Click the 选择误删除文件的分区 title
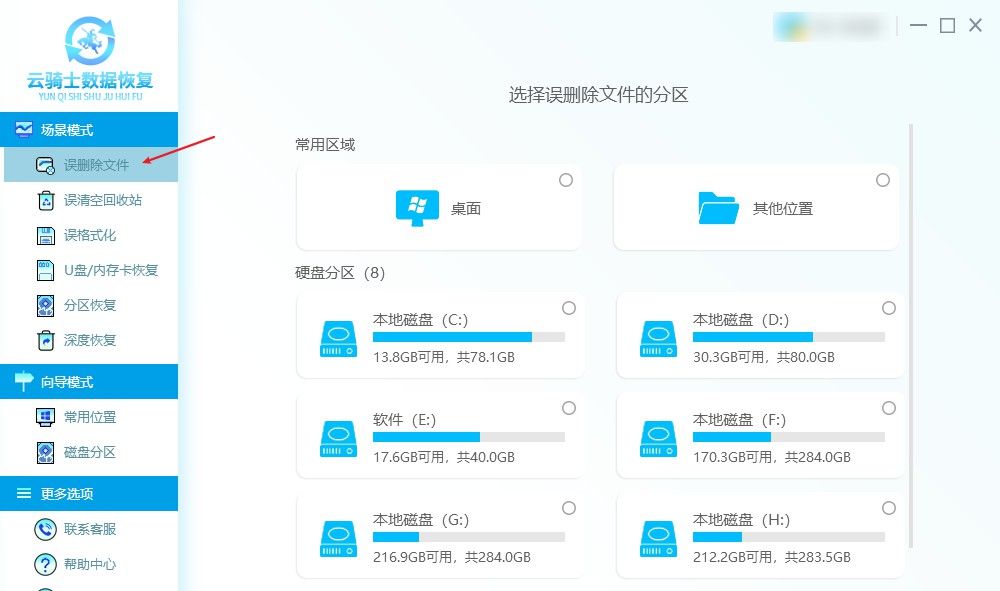 (x=598, y=95)
